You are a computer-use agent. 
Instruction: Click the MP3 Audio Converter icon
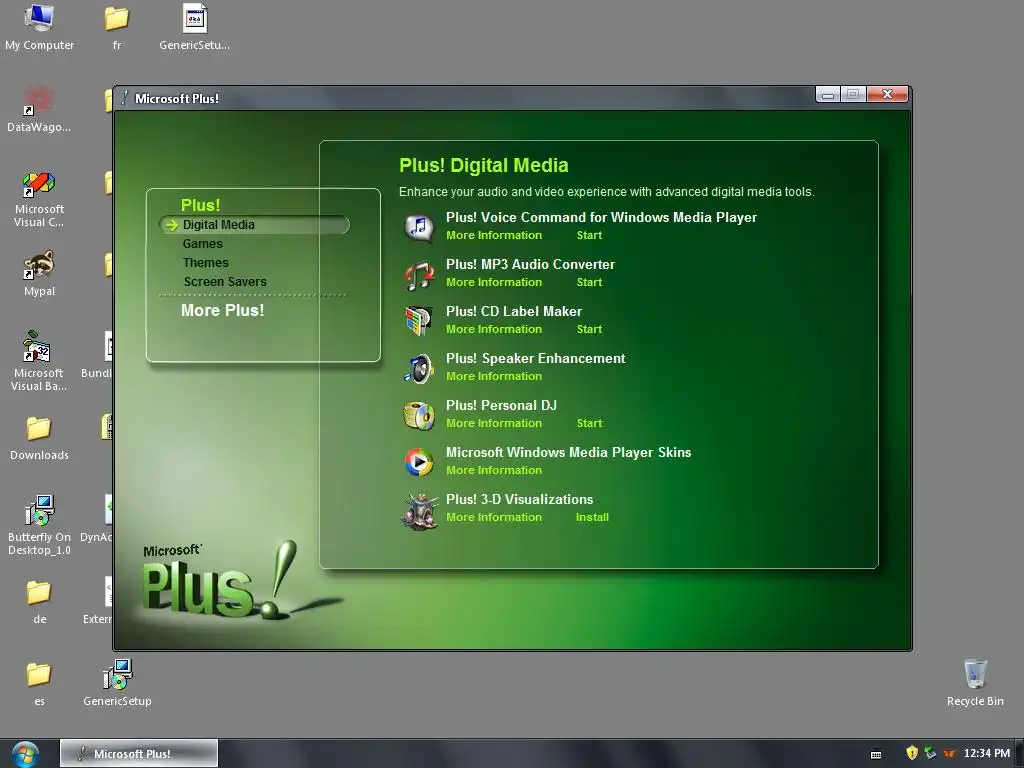[x=419, y=275]
